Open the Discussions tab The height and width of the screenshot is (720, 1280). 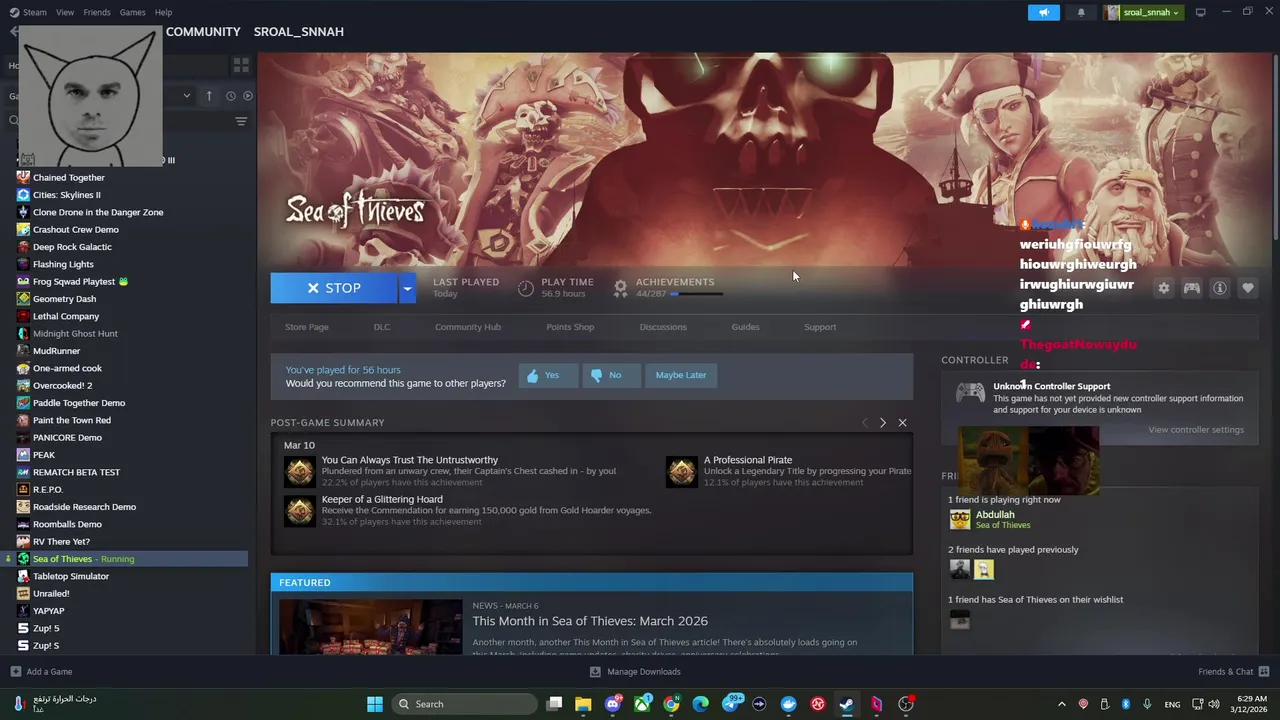[x=663, y=327]
